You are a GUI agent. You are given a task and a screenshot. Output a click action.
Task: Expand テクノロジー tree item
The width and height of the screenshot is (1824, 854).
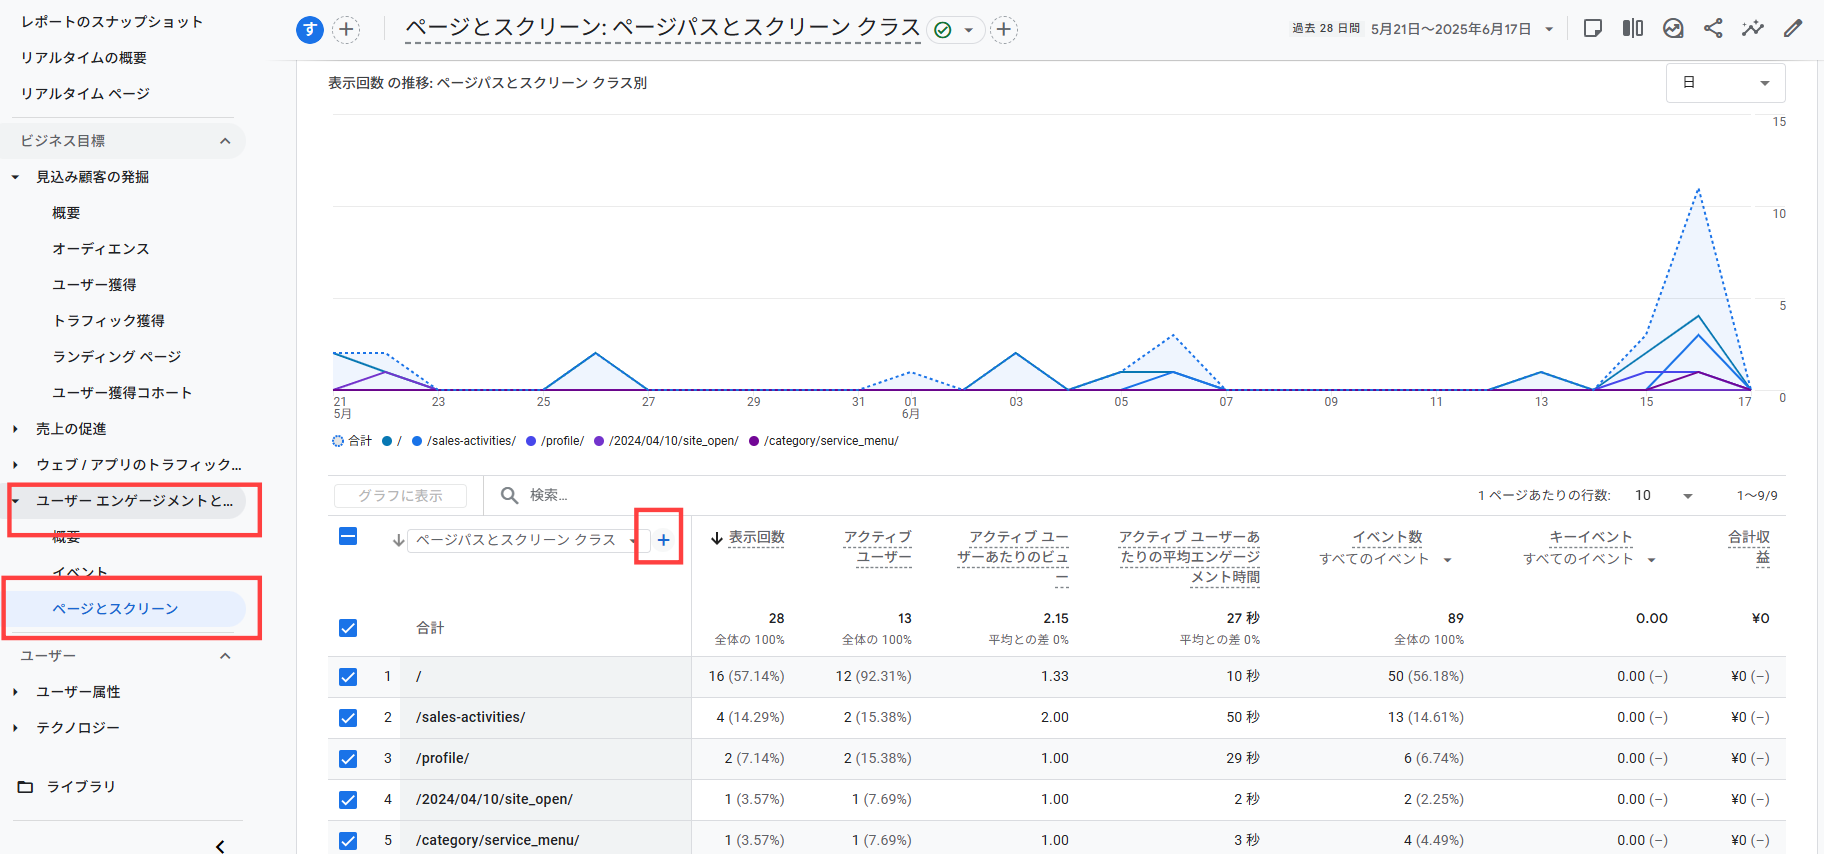[15, 728]
